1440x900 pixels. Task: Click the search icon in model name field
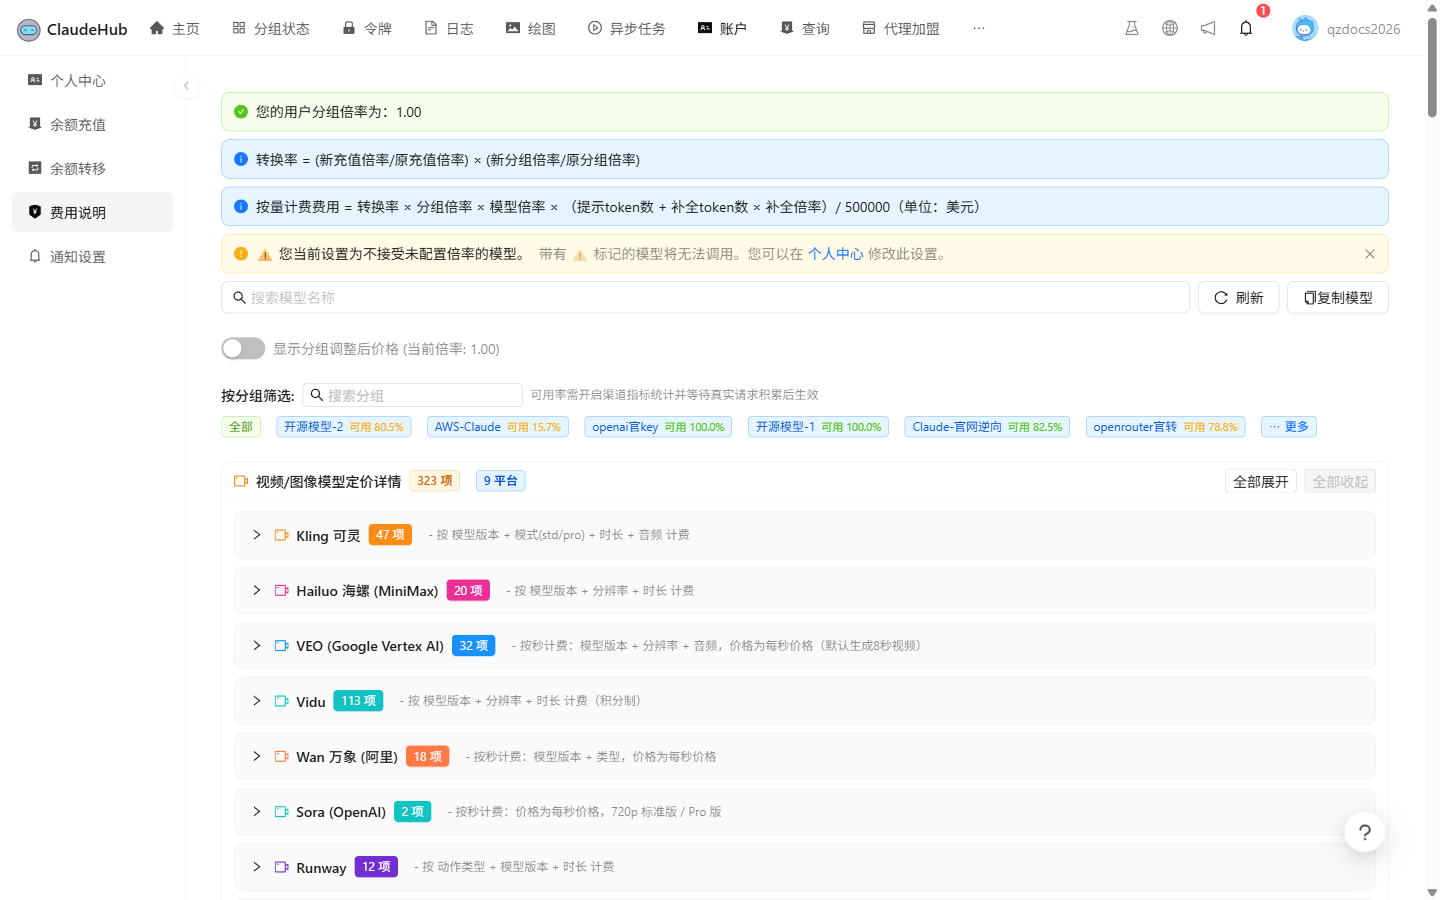[x=240, y=297]
